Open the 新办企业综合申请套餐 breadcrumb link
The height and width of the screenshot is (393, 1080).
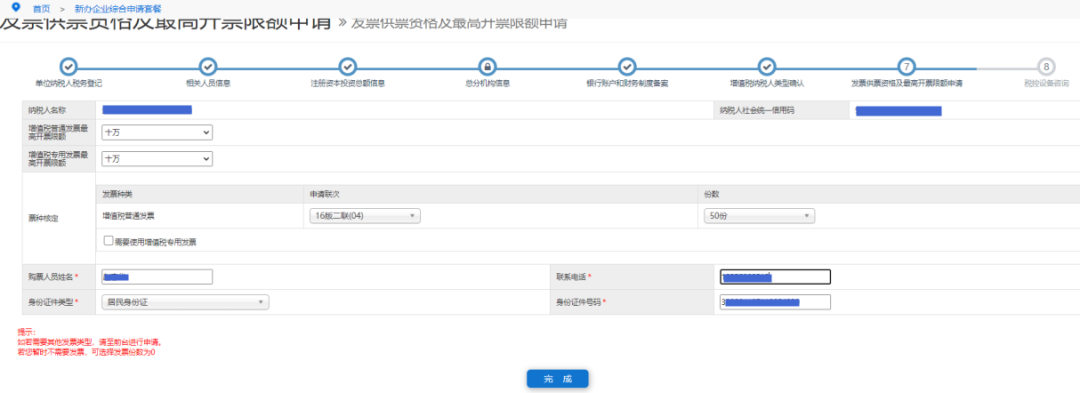pyautogui.click(x=118, y=8)
